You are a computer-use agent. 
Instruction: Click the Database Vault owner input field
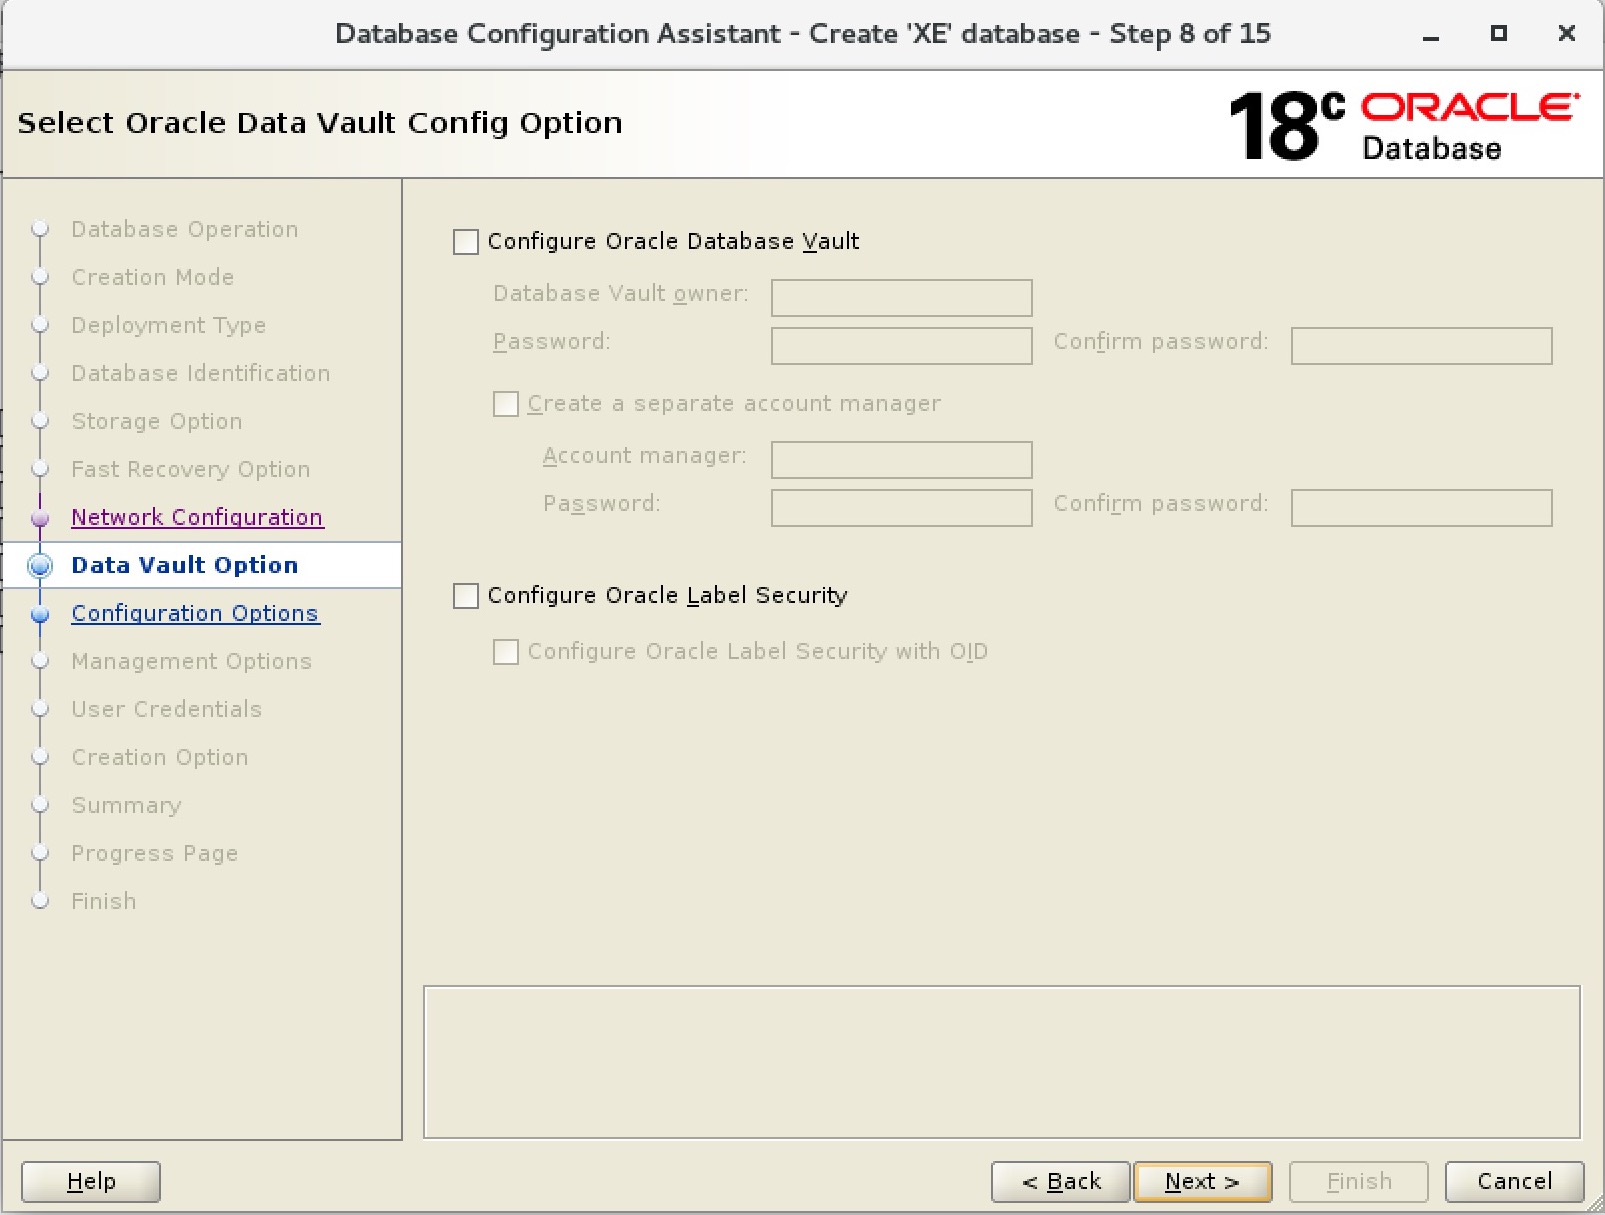pyautogui.click(x=900, y=297)
